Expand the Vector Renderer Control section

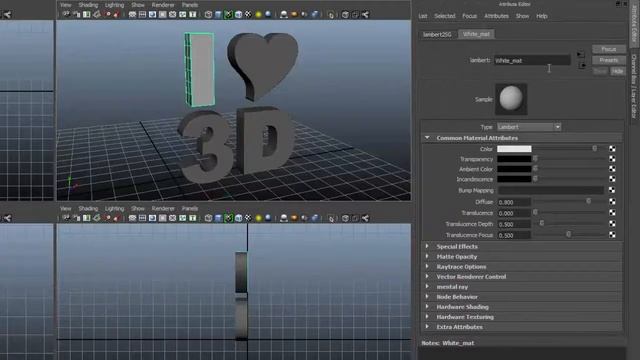pos(427,276)
